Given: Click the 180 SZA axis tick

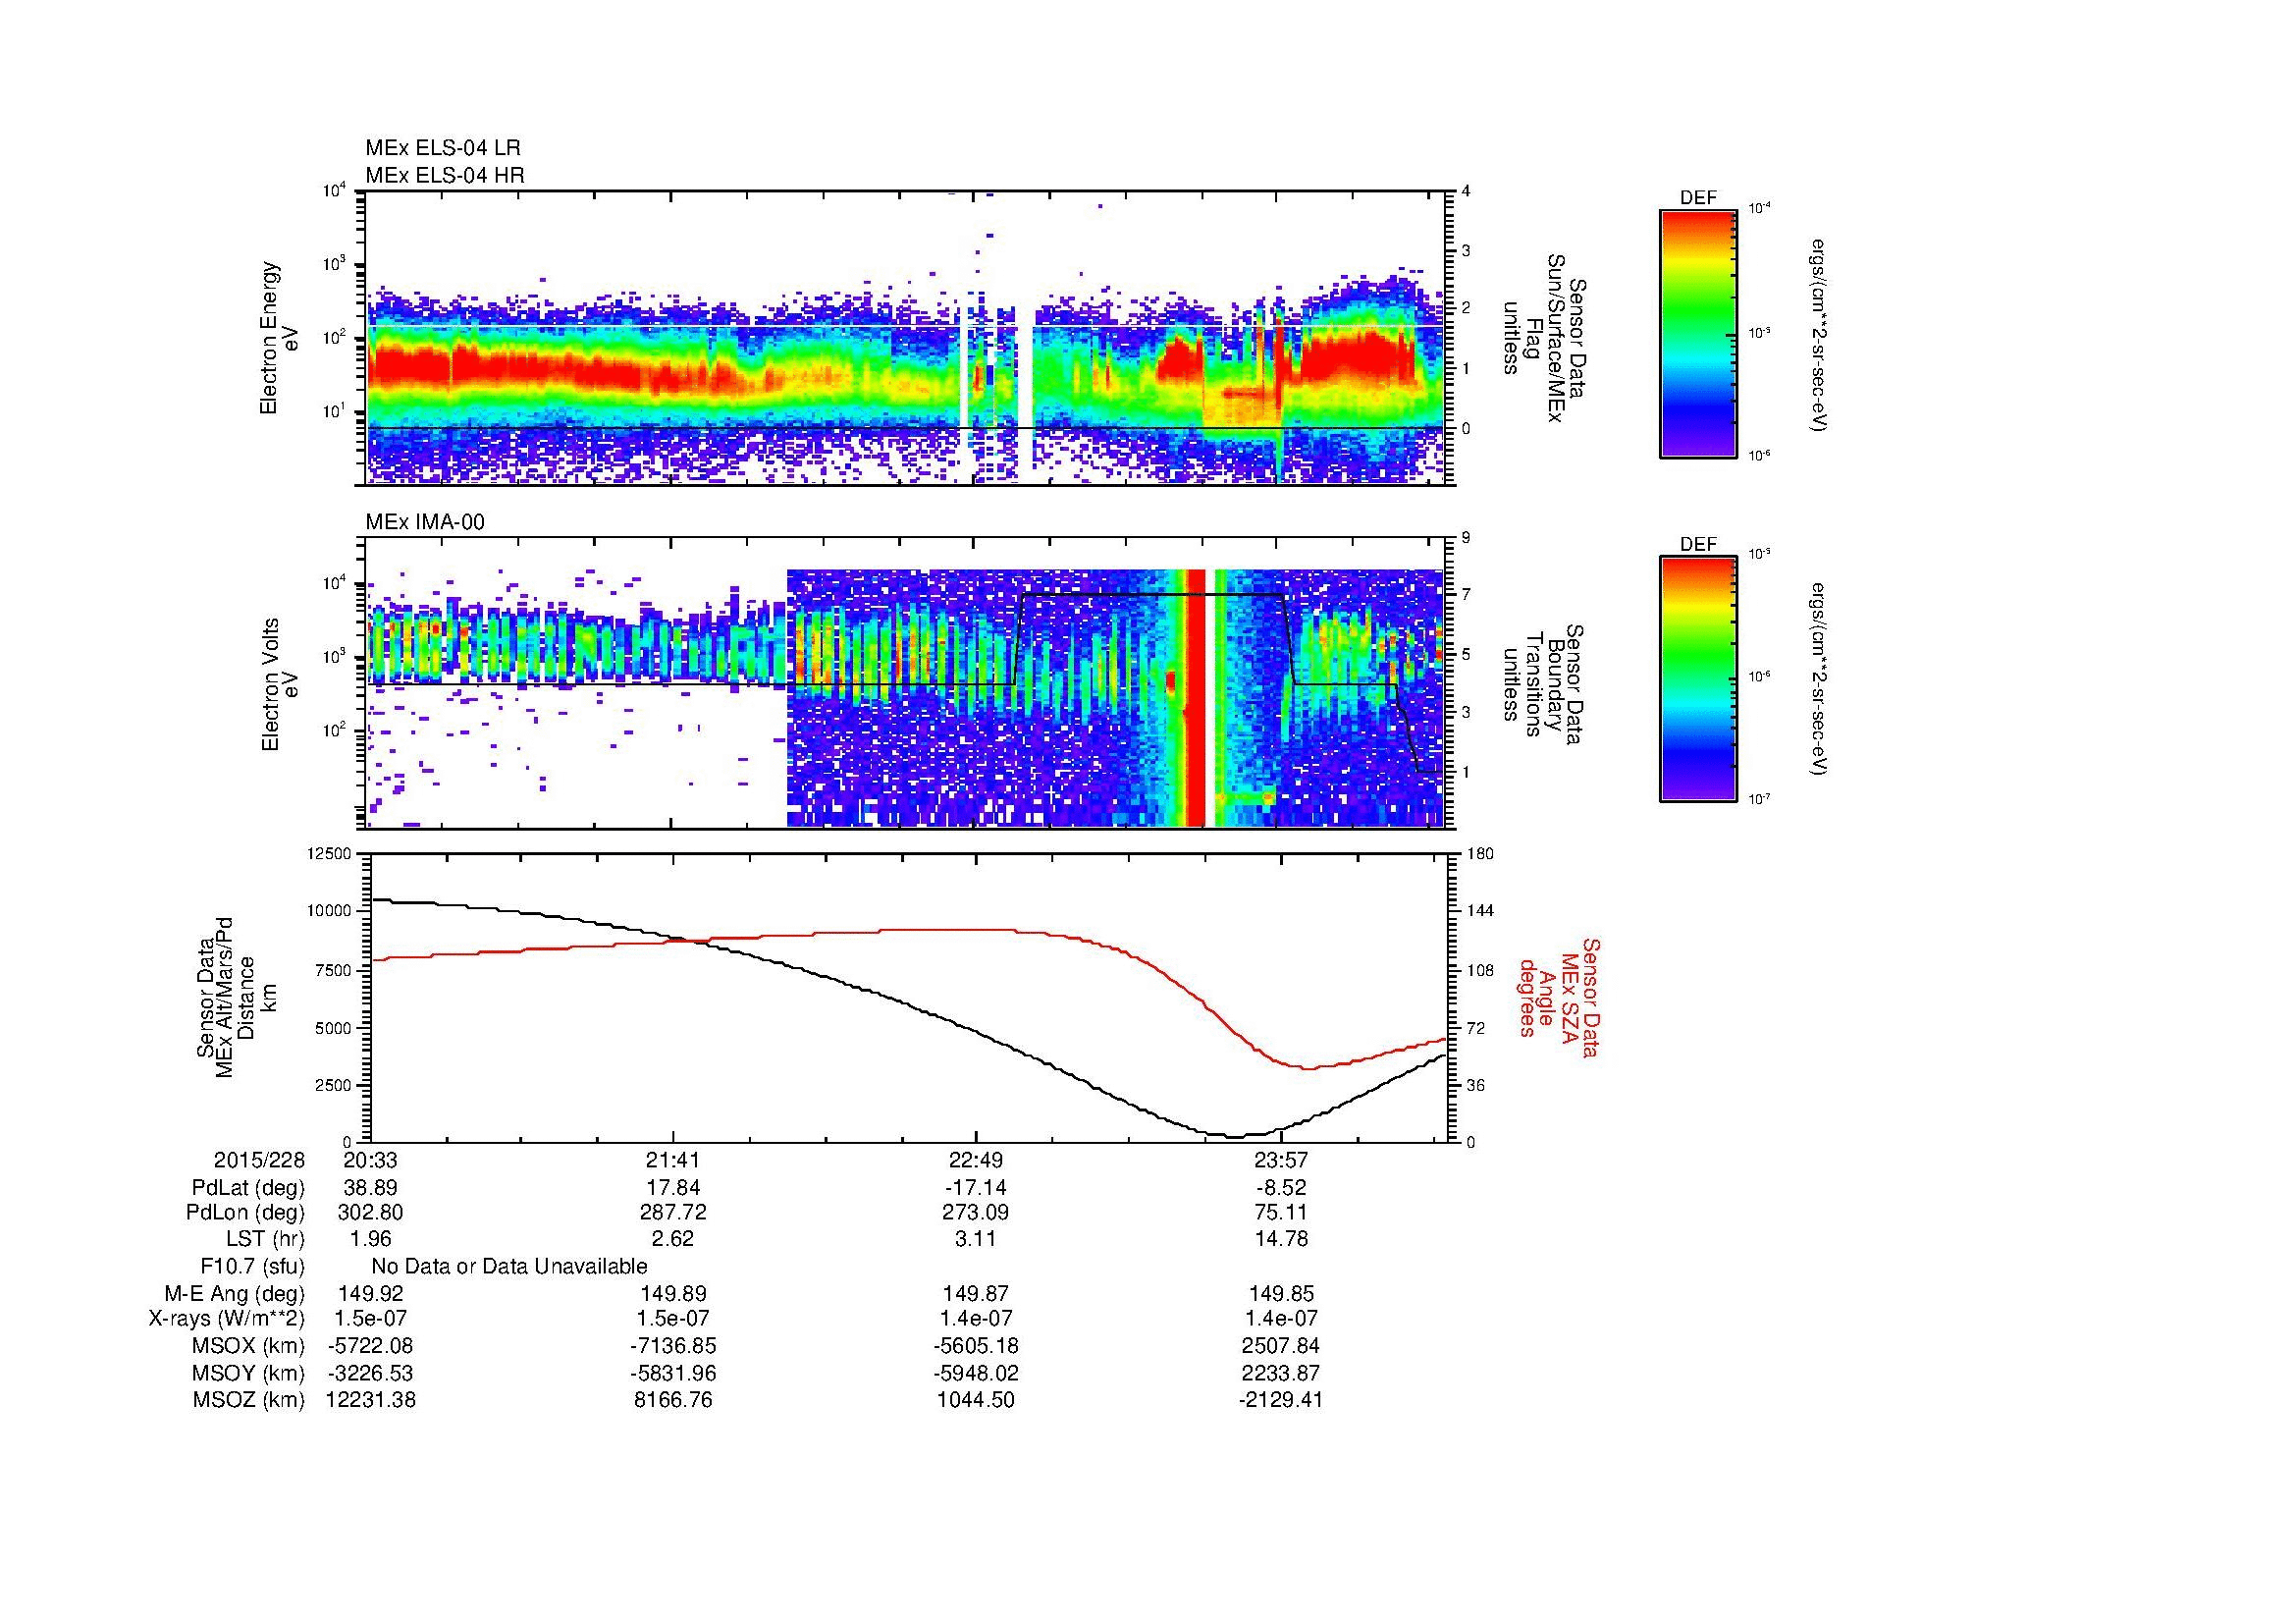Looking at the screenshot, I should 1480,853.
